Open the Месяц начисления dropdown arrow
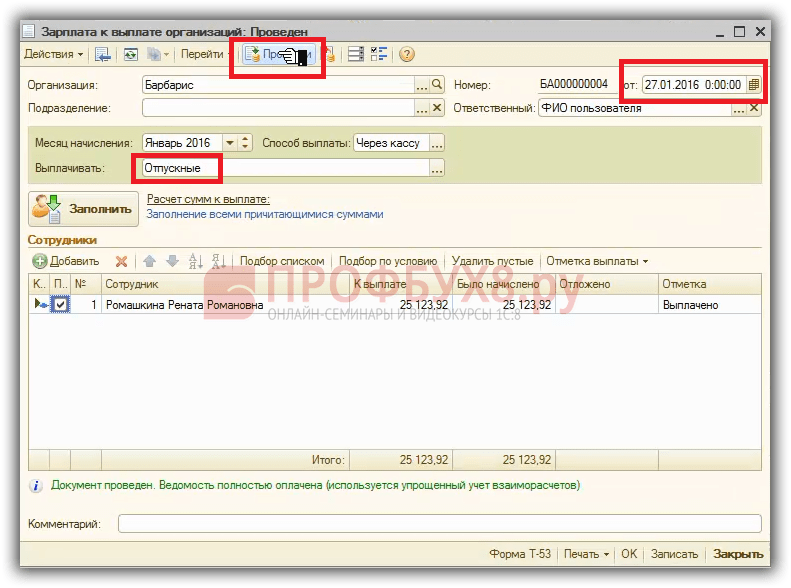 point(230,143)
